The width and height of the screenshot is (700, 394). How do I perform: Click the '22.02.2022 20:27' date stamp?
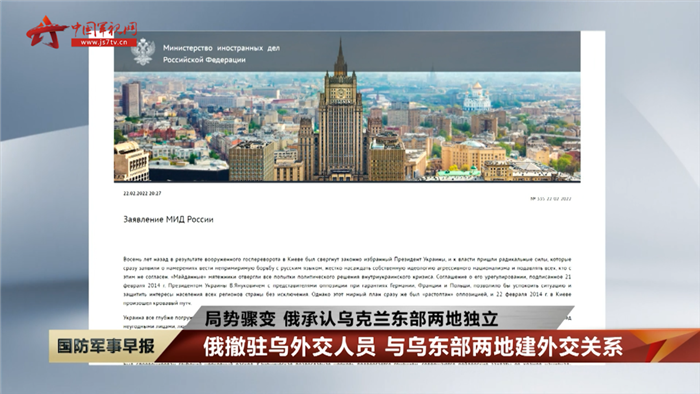[142, 194]
